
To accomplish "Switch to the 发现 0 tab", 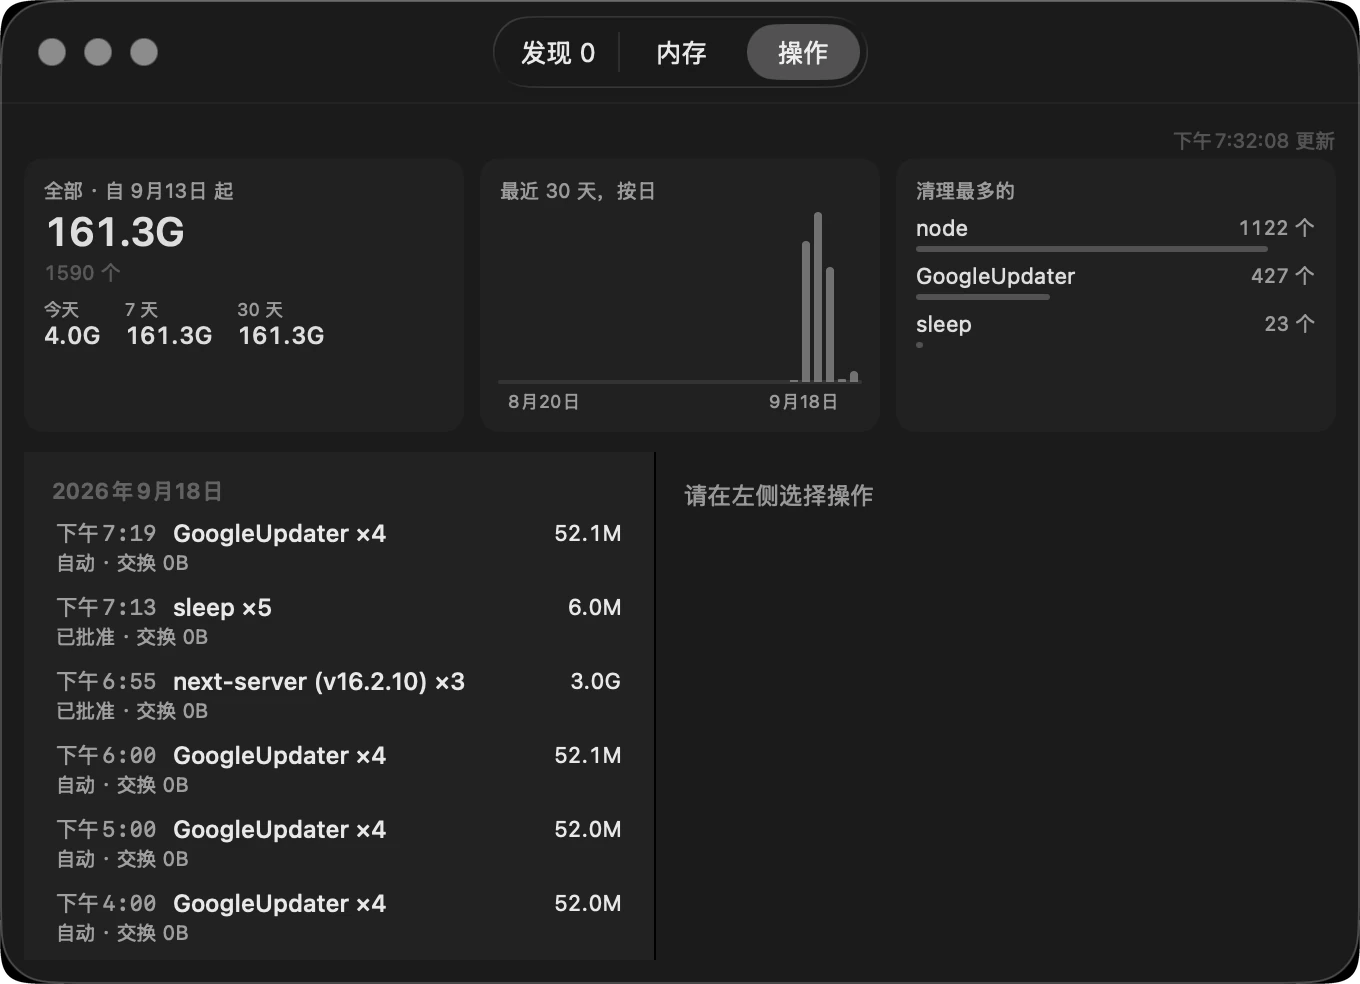I will click(558, 53).
